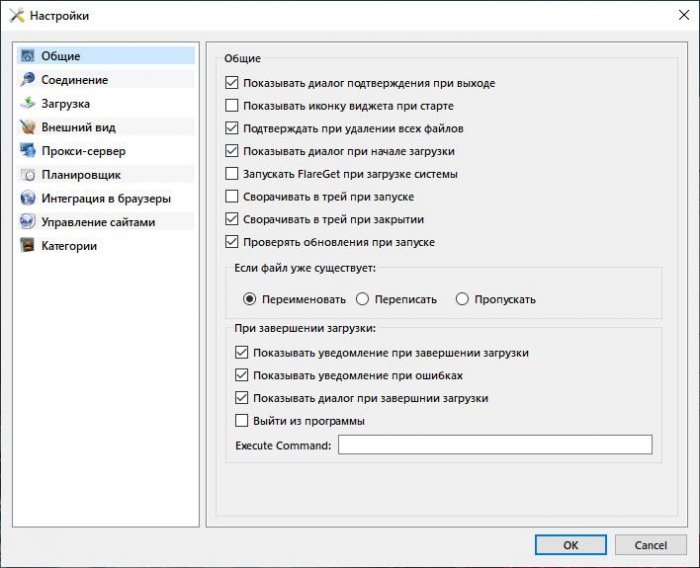Click the Управление сайтами icon

28,222
